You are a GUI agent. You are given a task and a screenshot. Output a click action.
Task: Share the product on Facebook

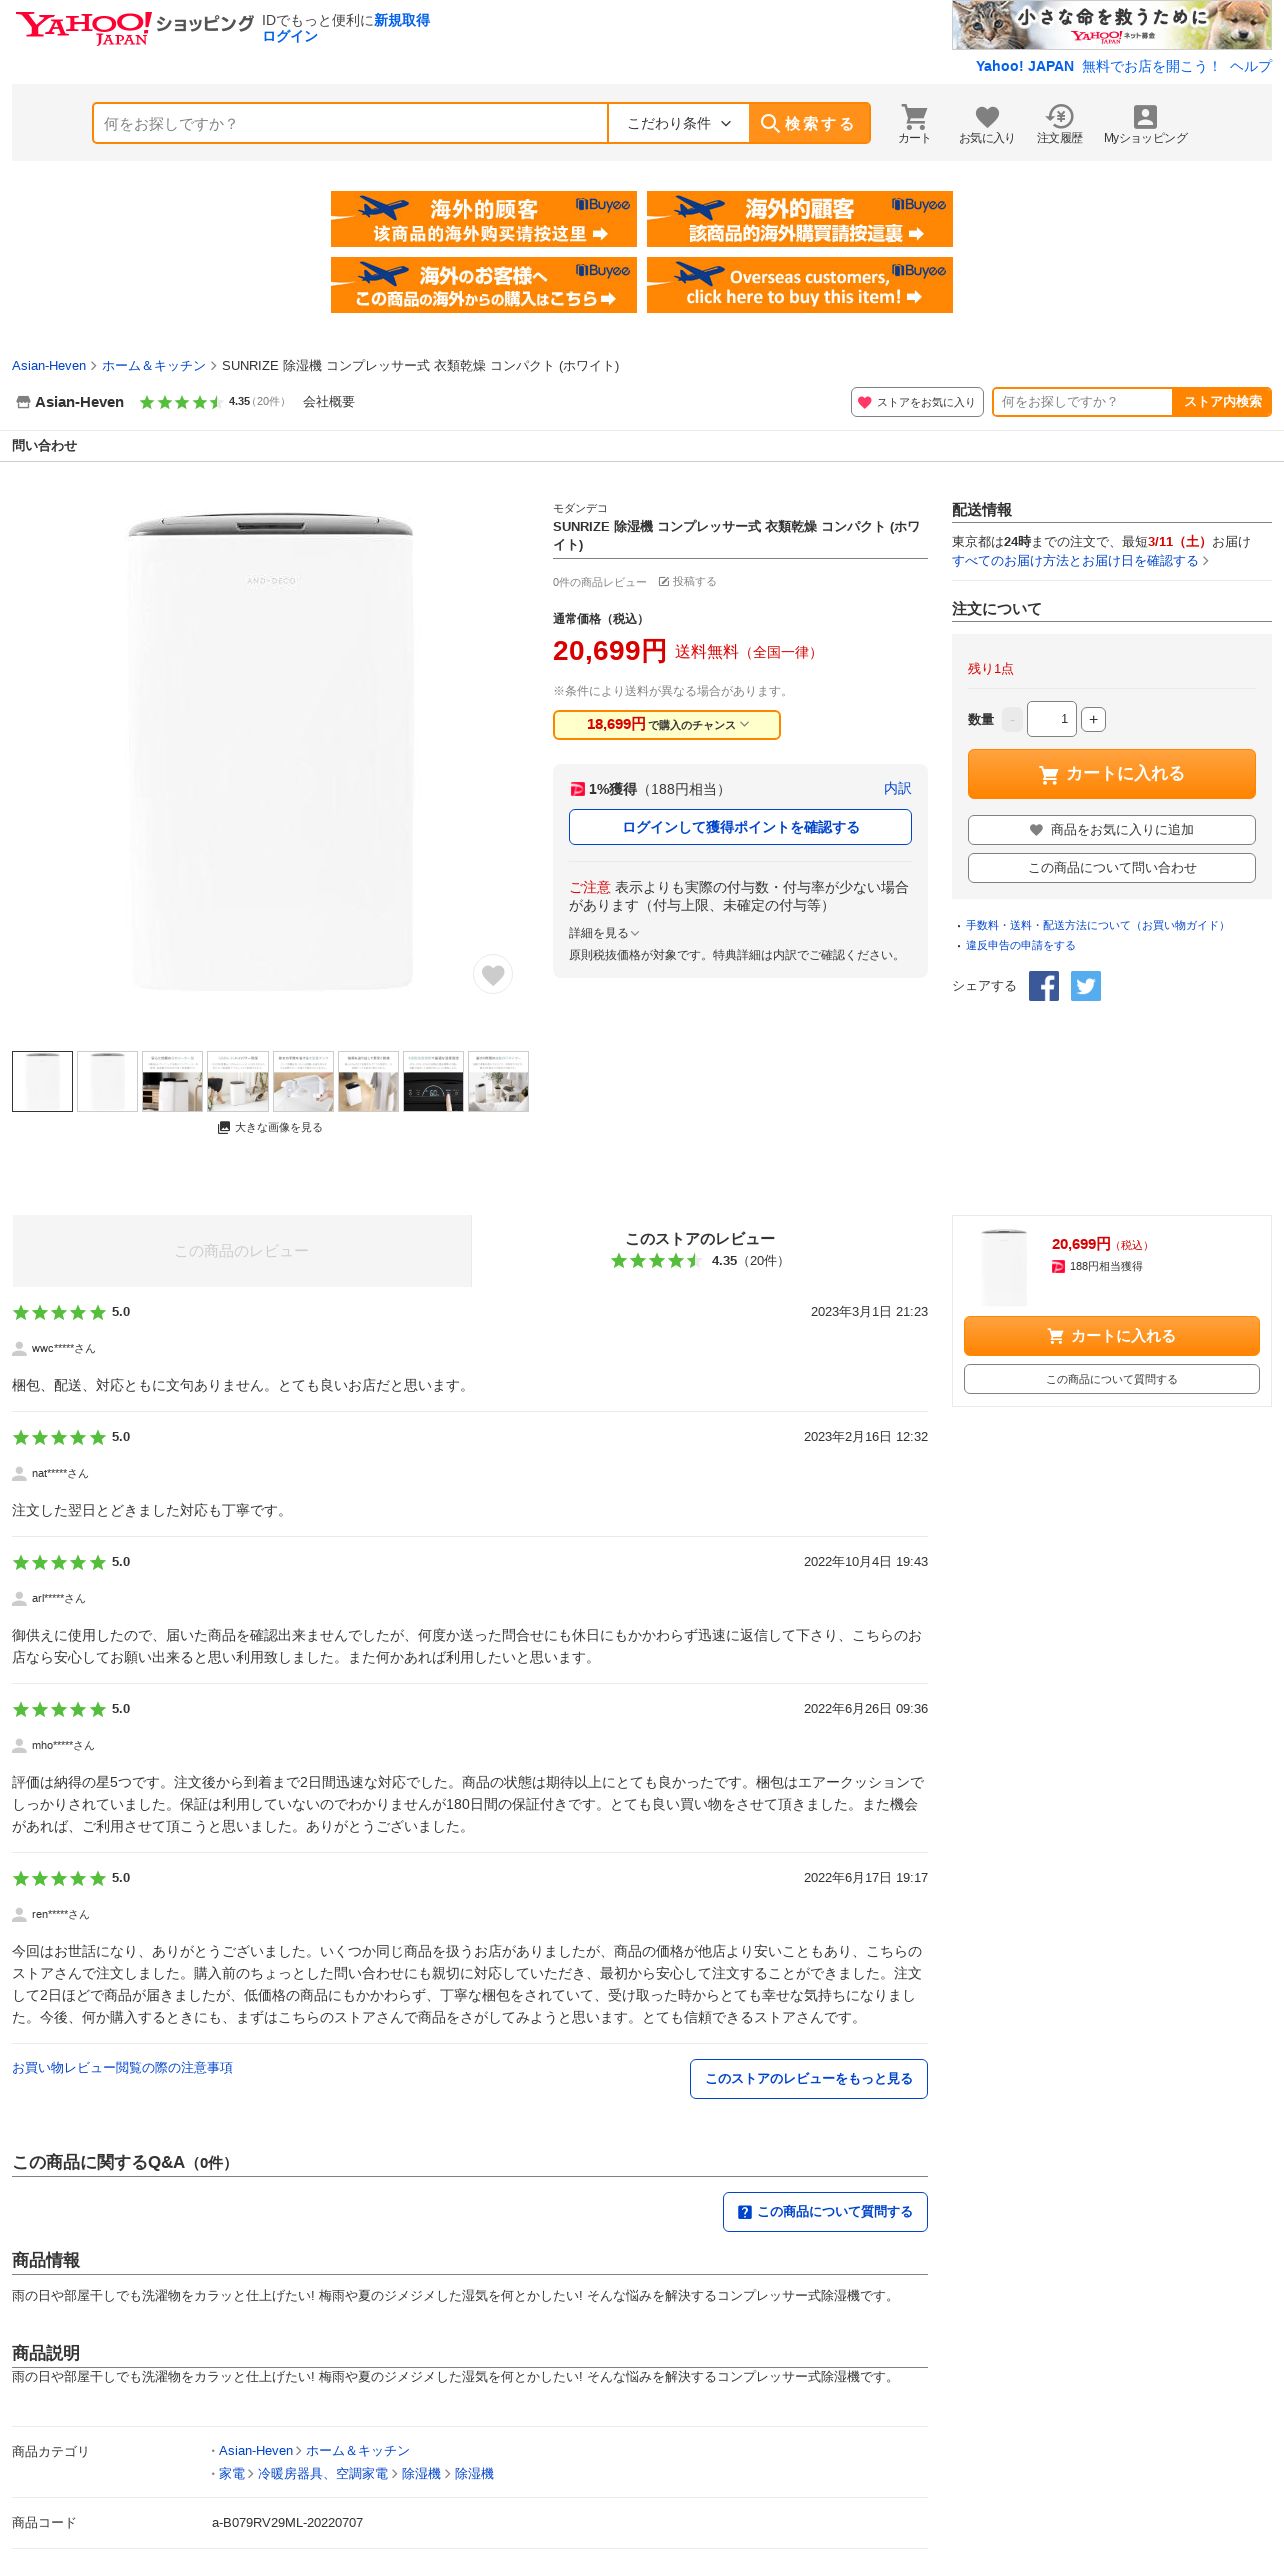pos(1043,986)
